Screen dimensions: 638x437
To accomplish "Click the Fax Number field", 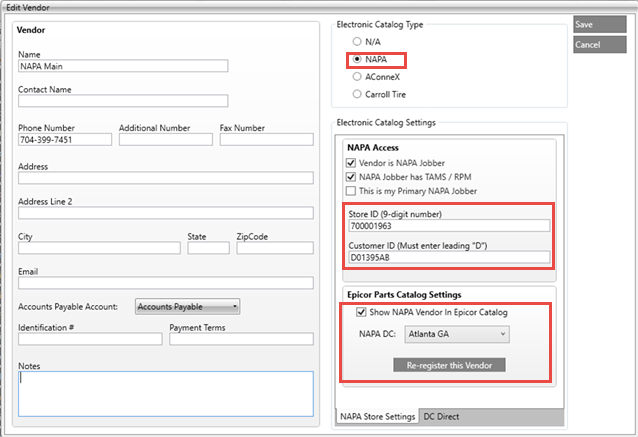I will pos(267,140).
